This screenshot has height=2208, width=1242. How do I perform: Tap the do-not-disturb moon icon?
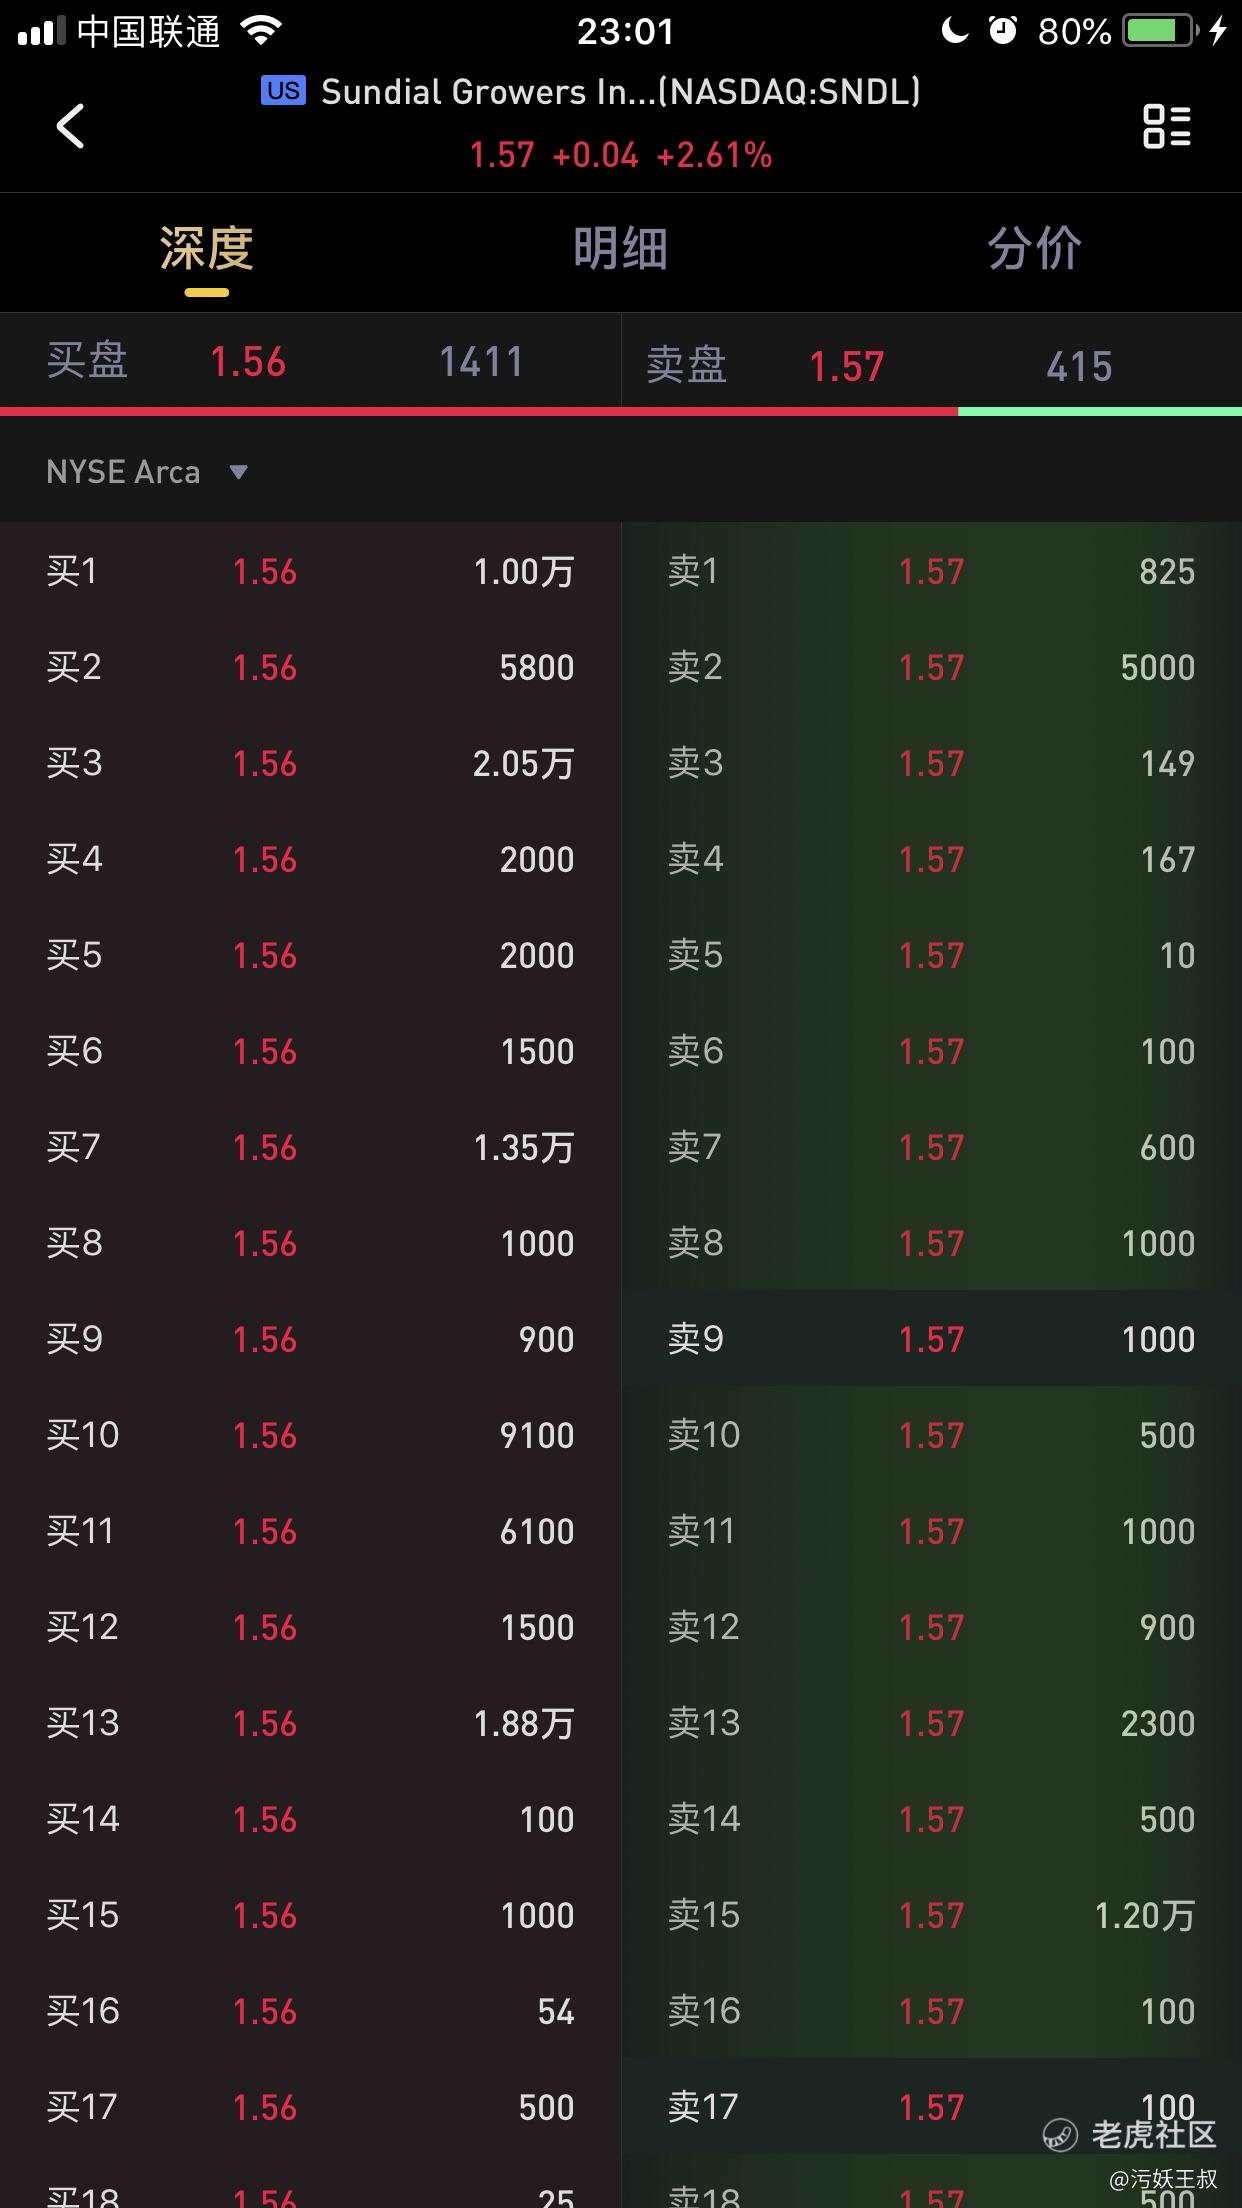coord(955,31)
